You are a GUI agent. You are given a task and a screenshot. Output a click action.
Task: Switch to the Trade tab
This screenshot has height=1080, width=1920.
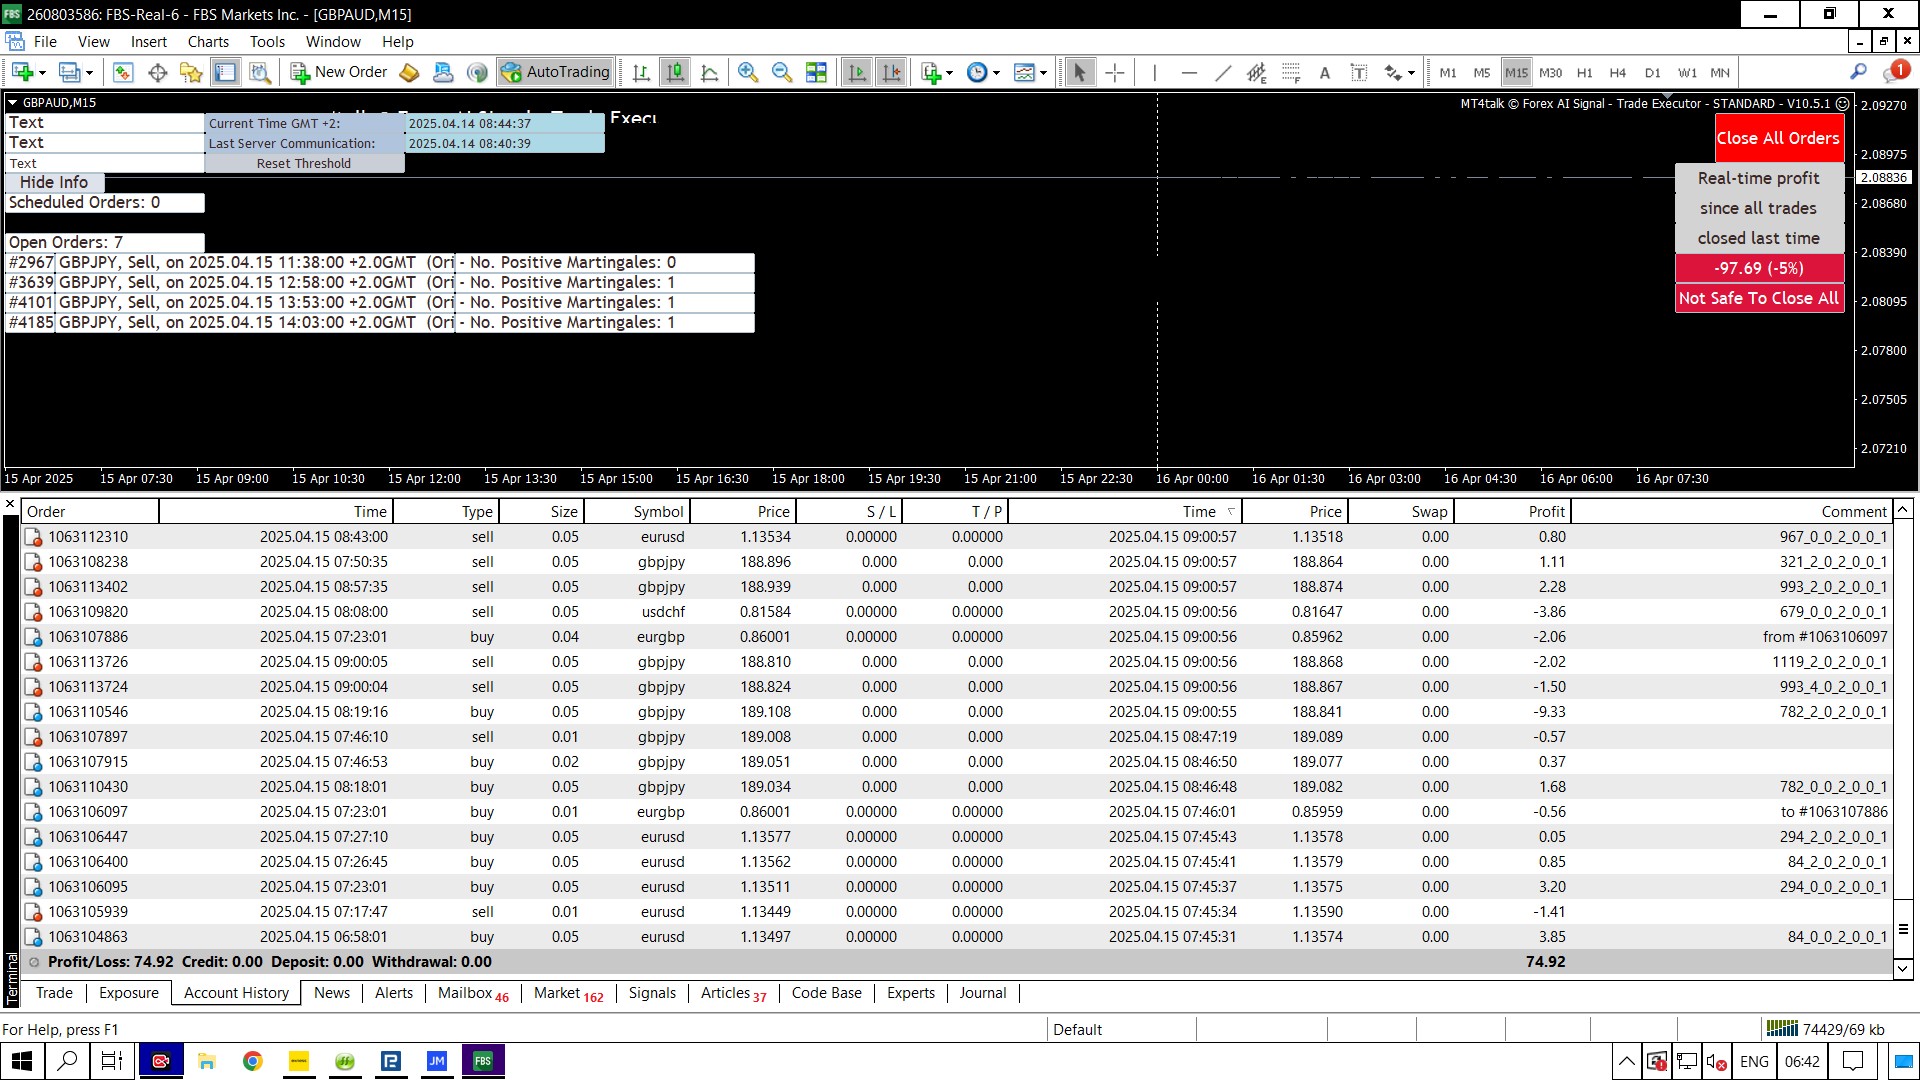coord(54,993)
